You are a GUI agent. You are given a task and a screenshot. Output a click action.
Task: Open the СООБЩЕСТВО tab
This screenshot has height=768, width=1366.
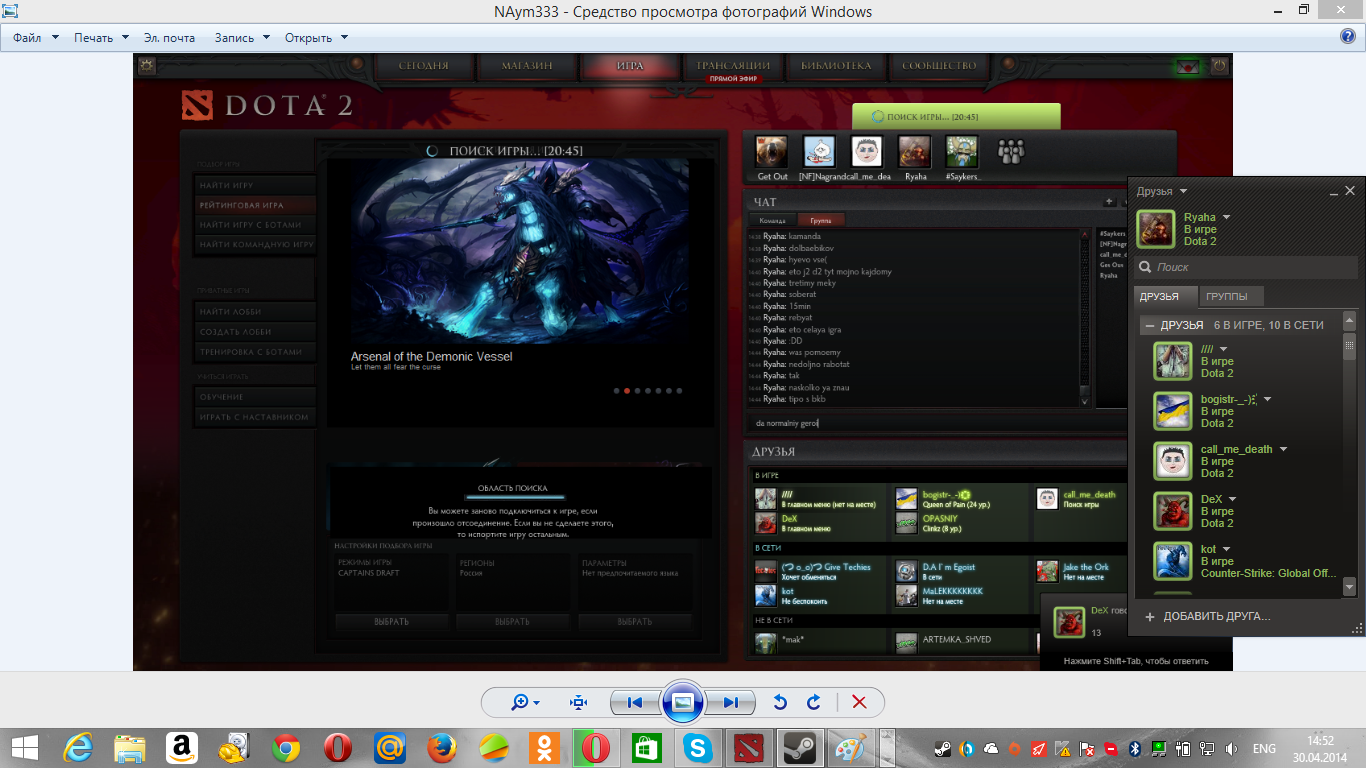[x=939, y=66]
